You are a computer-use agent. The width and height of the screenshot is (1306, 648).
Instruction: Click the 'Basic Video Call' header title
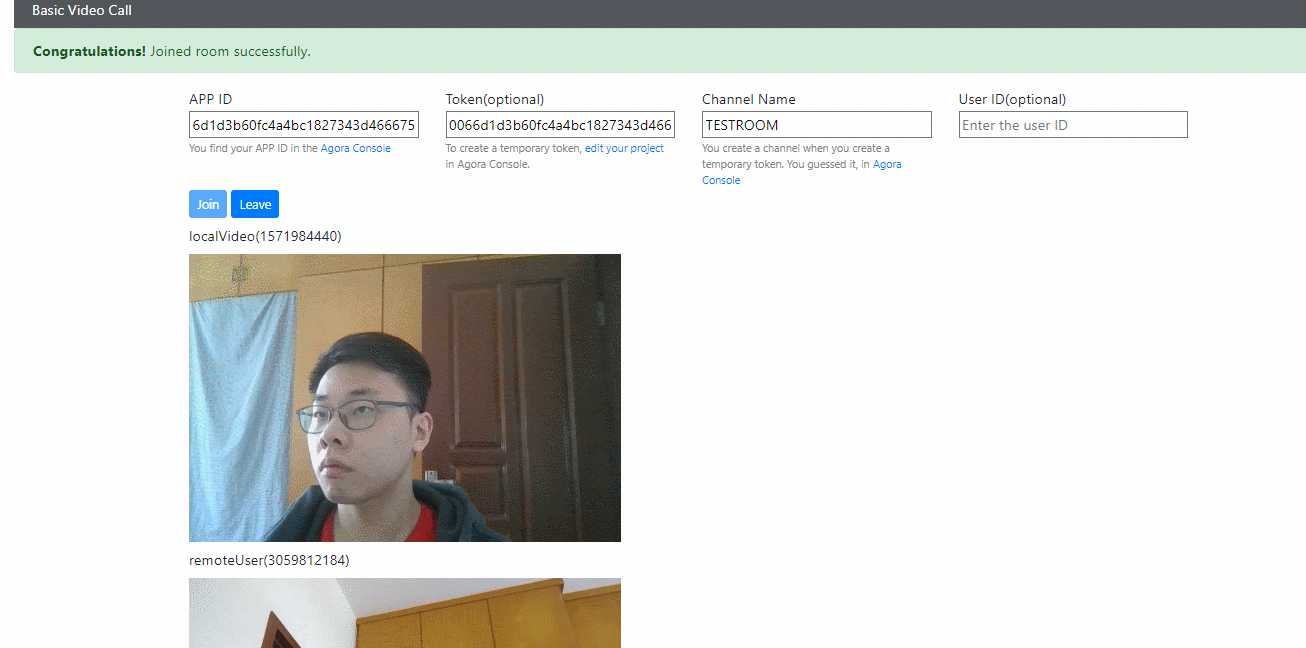[x=82, y=10]
